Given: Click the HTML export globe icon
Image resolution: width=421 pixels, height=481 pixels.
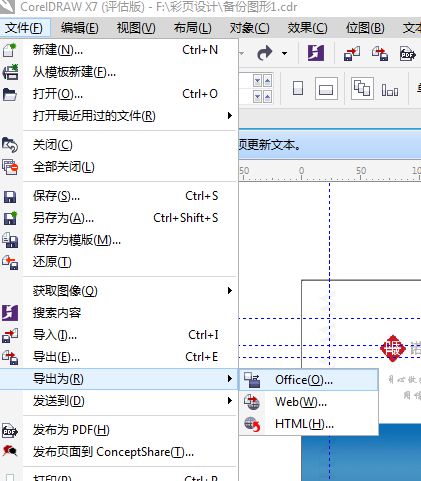Looking at the screenshot, I should pos(252,424).
